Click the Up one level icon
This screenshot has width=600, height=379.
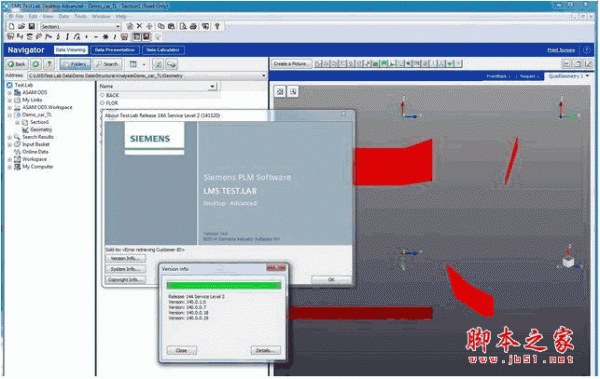pos(49,64)
